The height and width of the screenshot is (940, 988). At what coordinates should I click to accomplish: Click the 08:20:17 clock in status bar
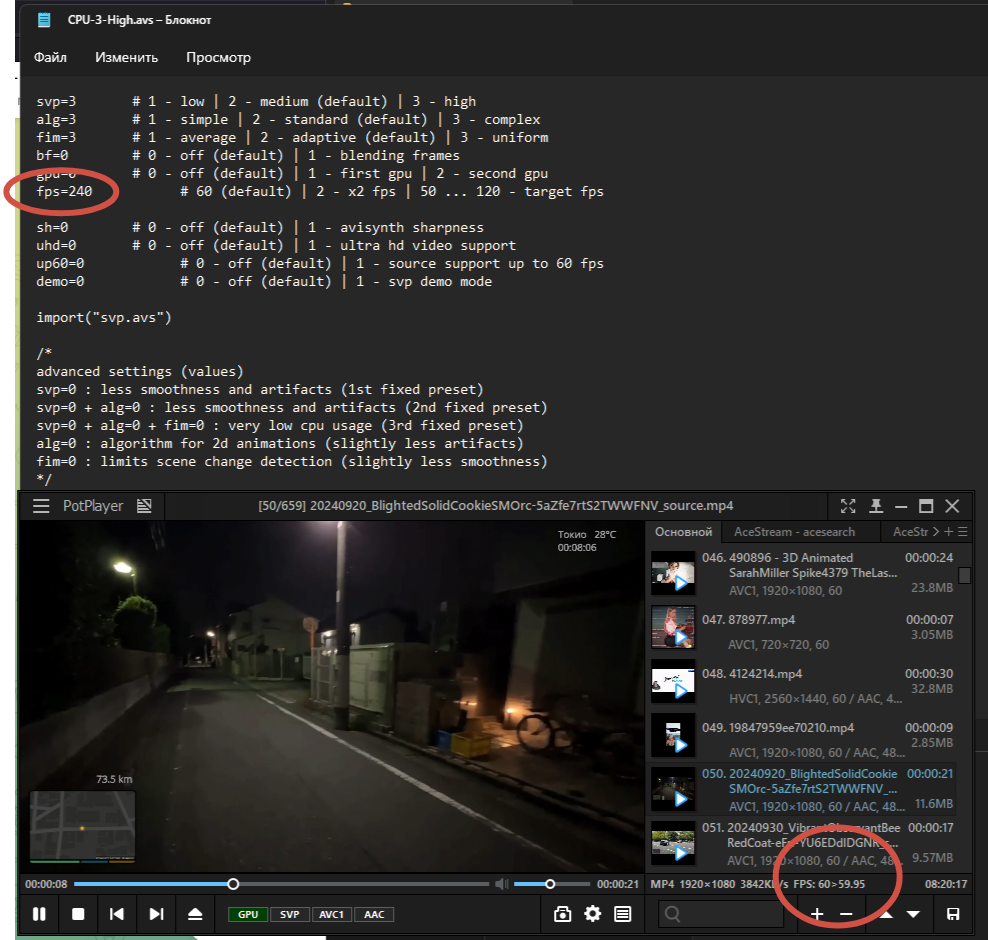tap(946, 884)
